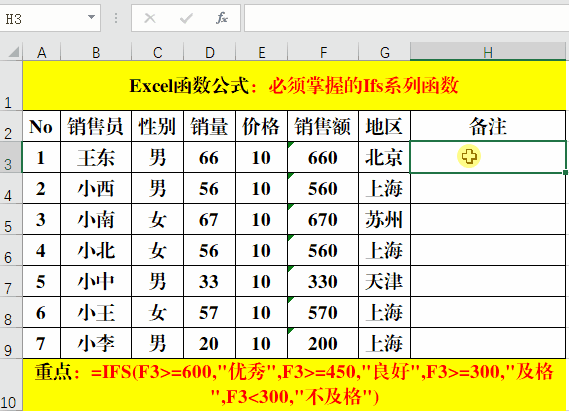The image size is (569, 411).
Task: Select row 2 header
Action: point(11,126)
